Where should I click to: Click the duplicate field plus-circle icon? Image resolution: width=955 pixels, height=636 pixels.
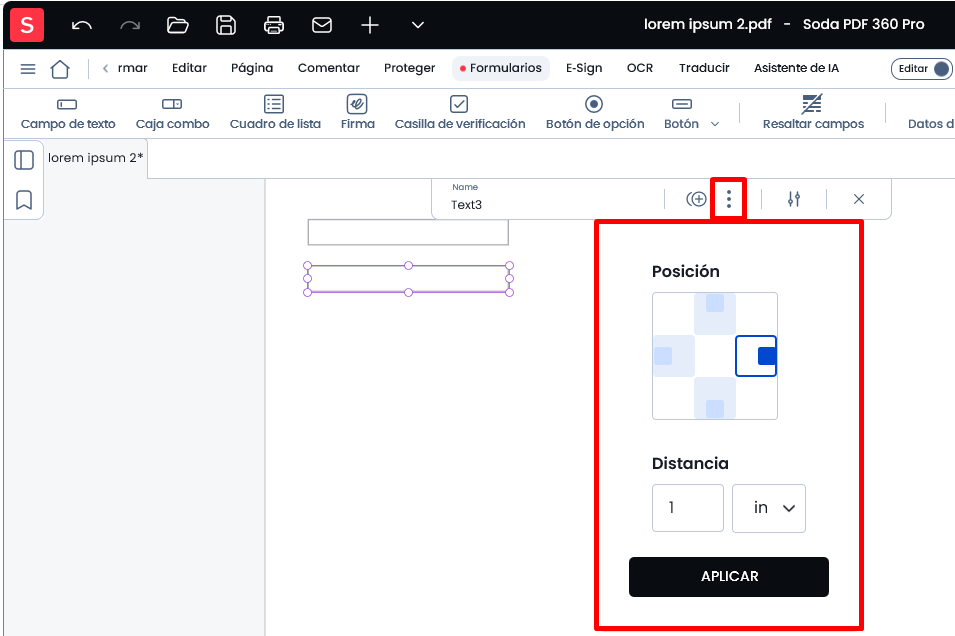point(696,199)
